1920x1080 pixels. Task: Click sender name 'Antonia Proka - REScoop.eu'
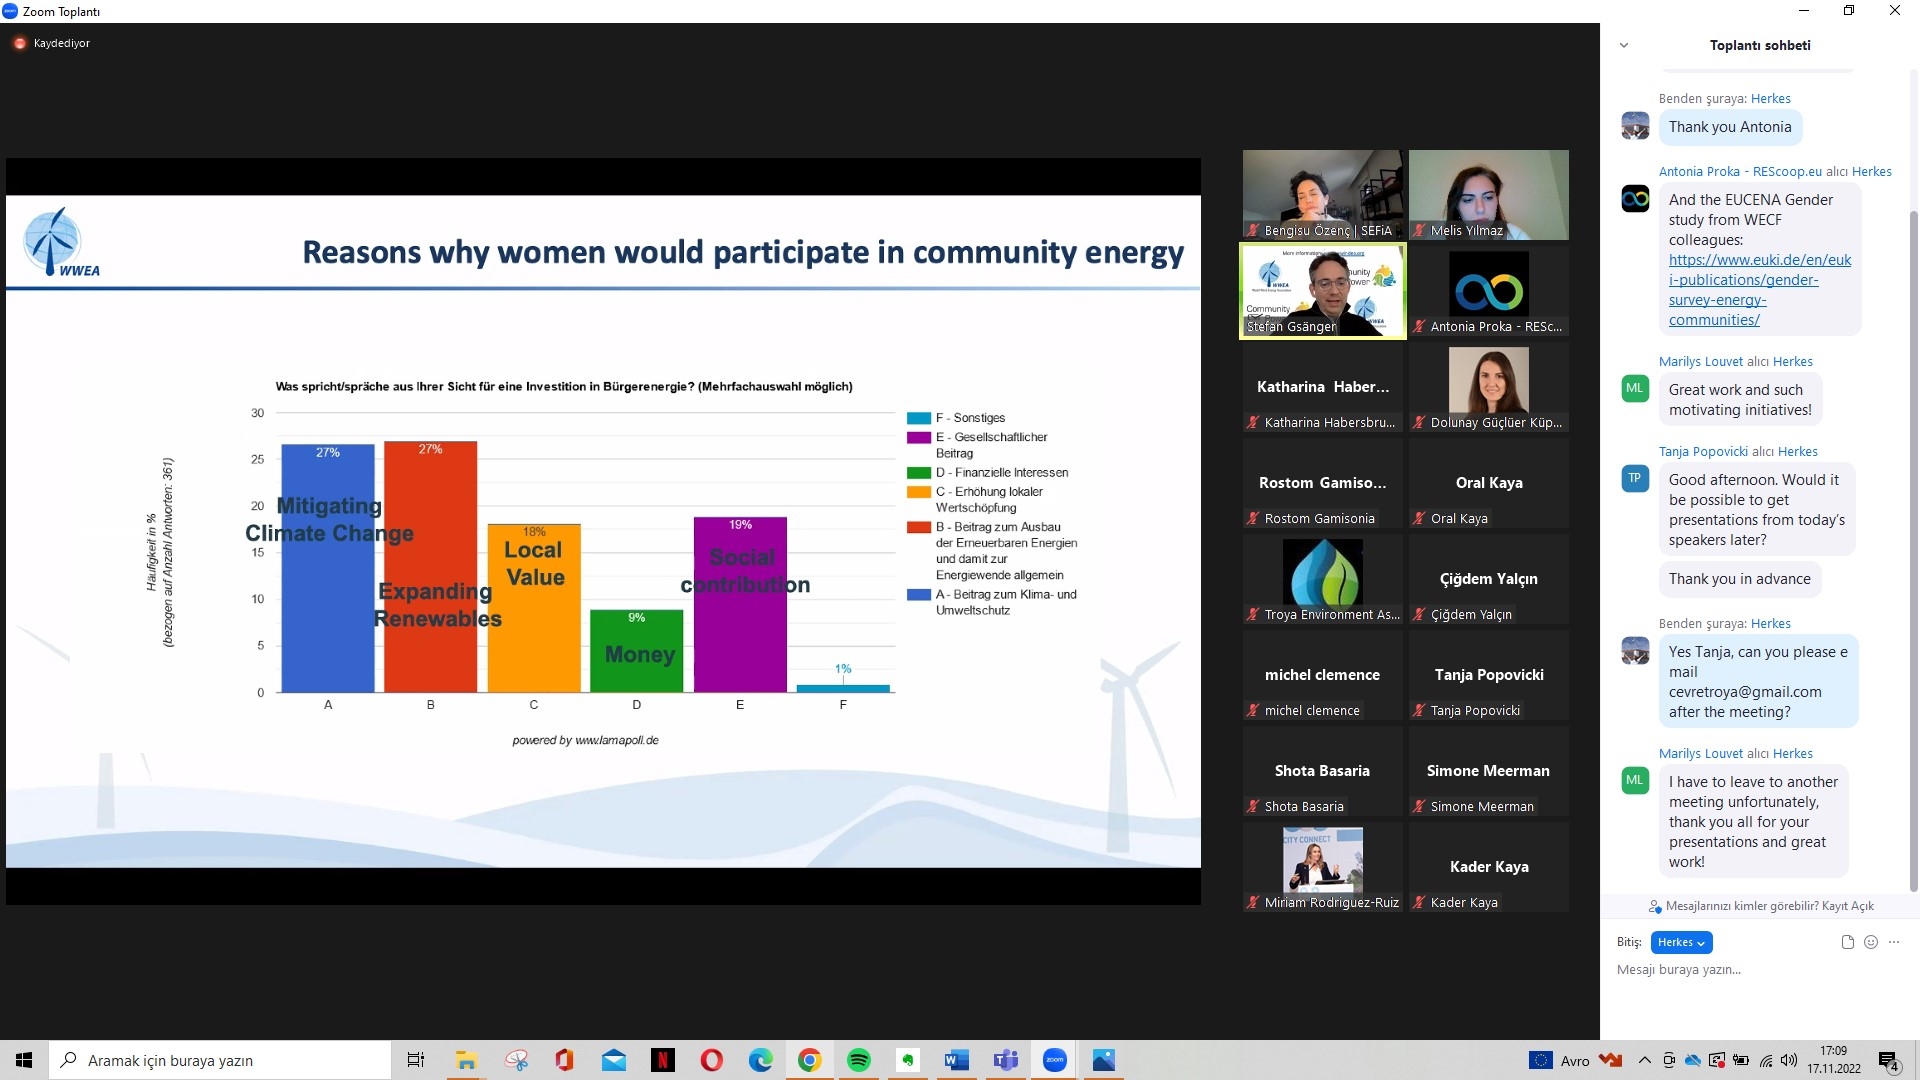pos(1740,171)
